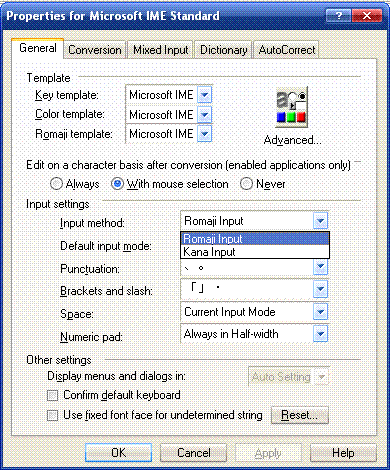Choose With mouse selection option
The height and width of the screenshot is (470, 390).
117,184
